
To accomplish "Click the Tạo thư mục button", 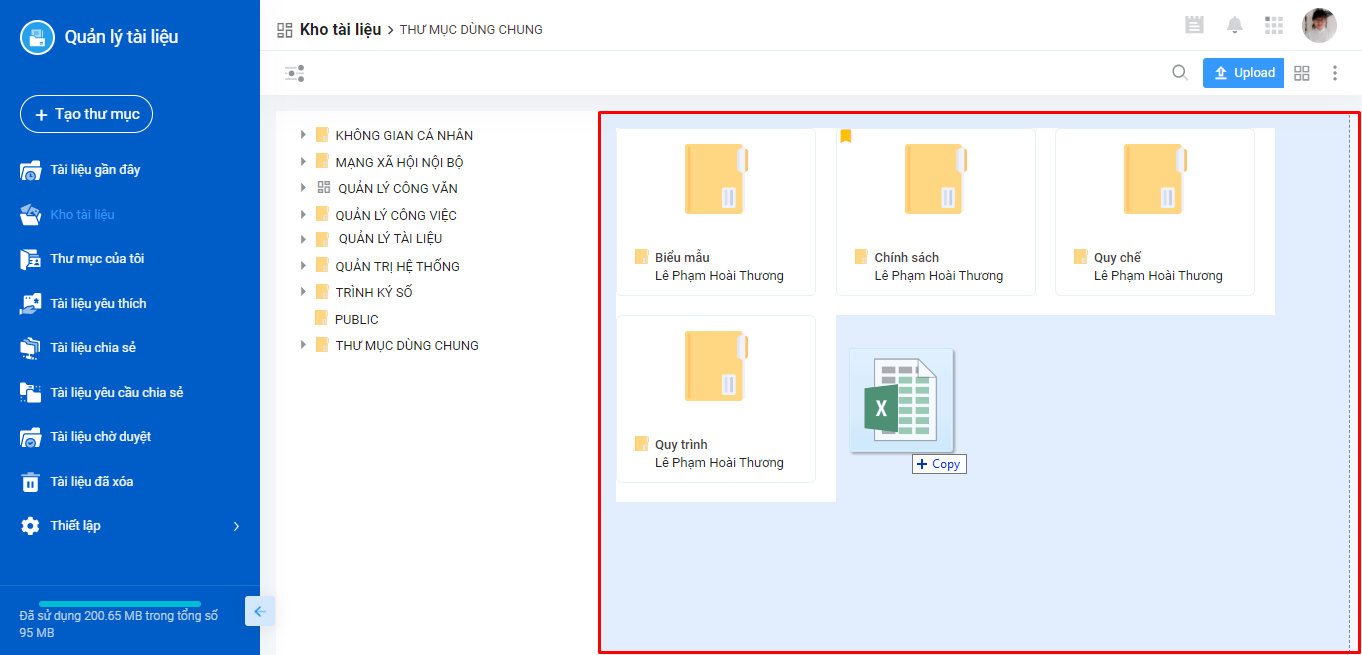I will 86,114.
